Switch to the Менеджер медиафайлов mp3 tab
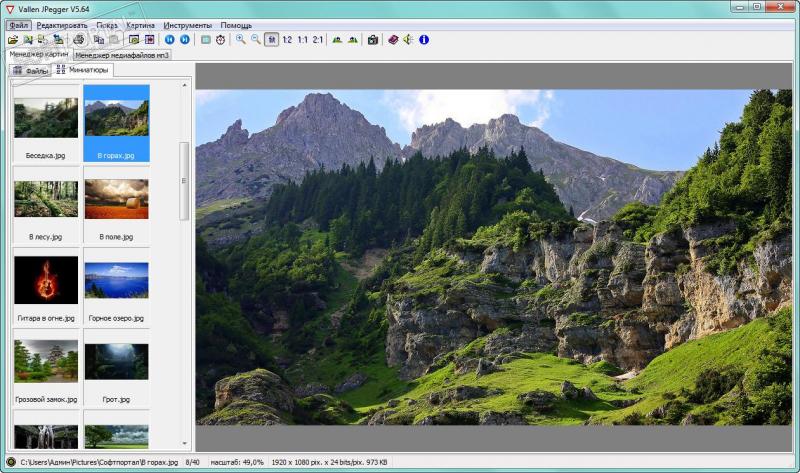Viewport: 800px width, 473px height. tap(122, 55)
